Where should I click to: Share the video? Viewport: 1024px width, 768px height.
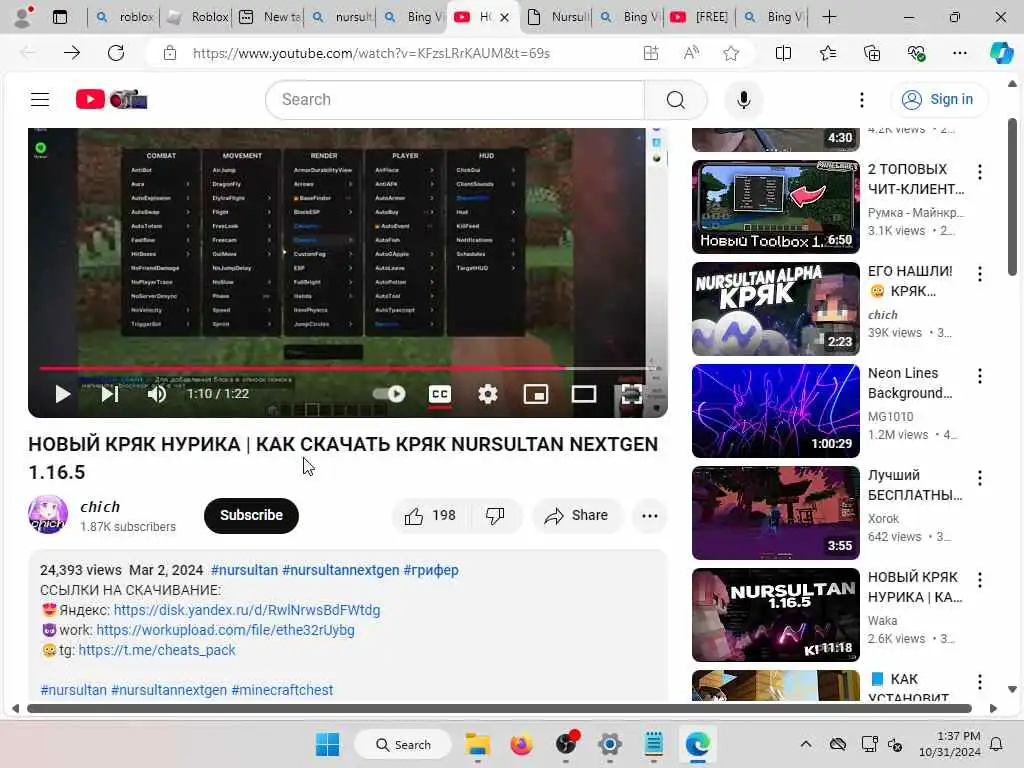[577, 516]
